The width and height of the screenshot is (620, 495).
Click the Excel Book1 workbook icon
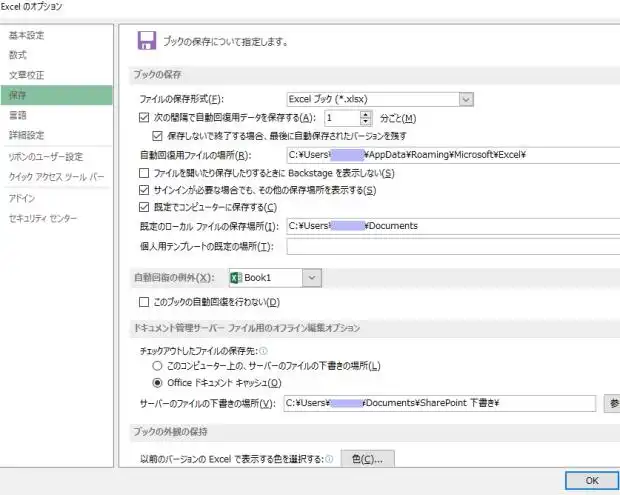click(x=235, y=277)
